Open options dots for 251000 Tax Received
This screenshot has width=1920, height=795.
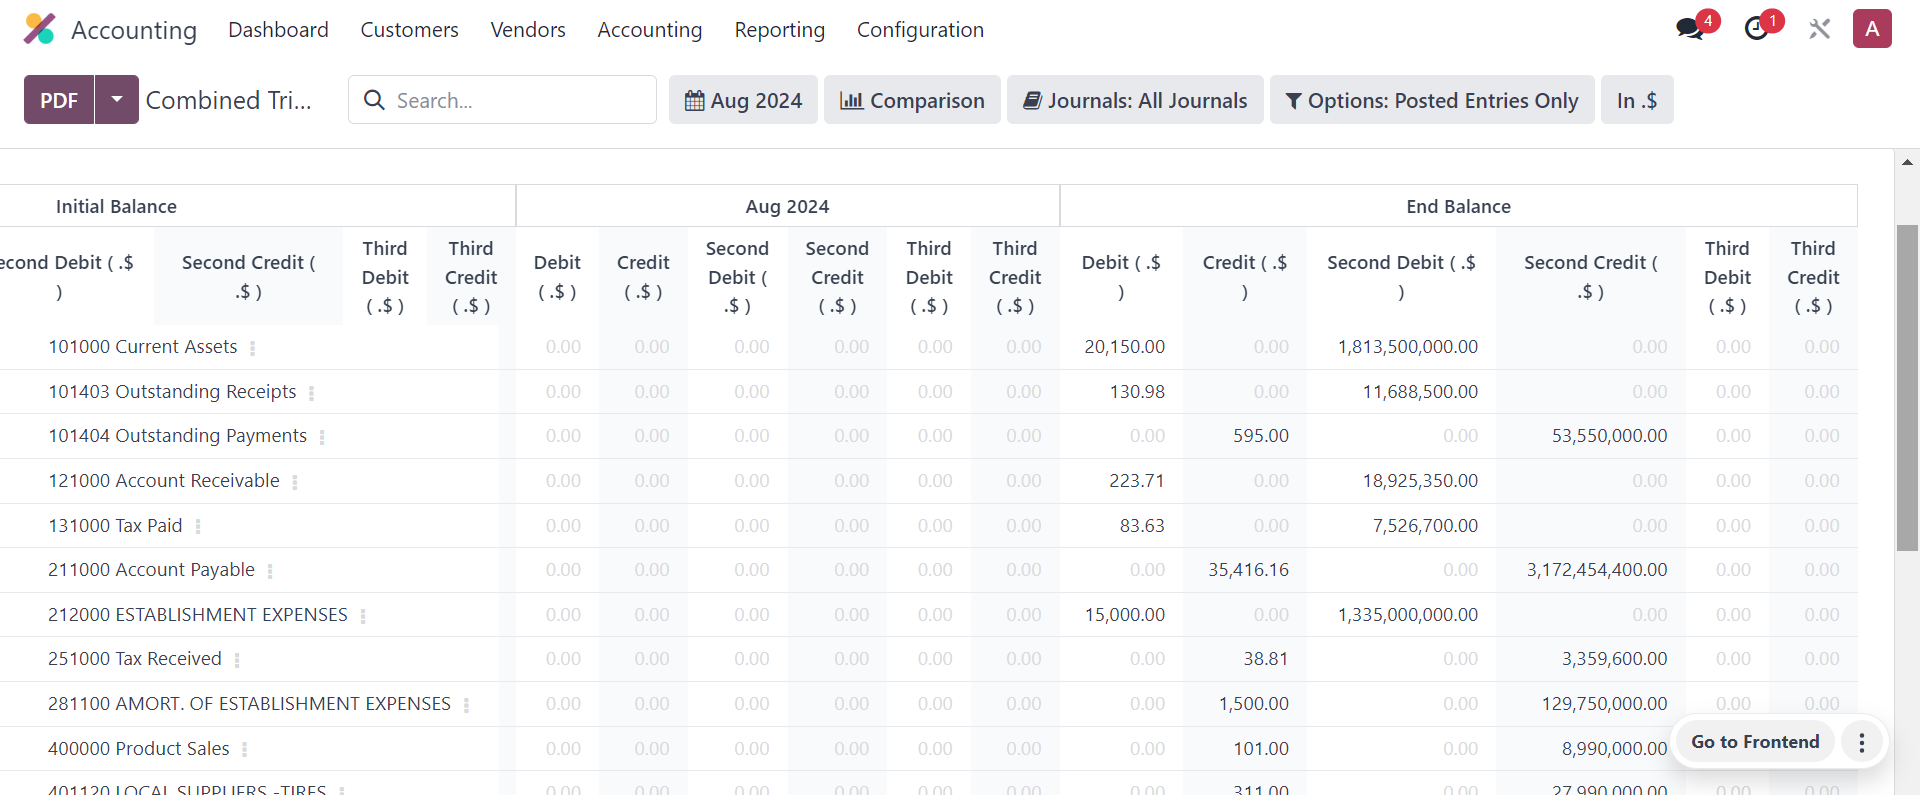coord(236,660)
